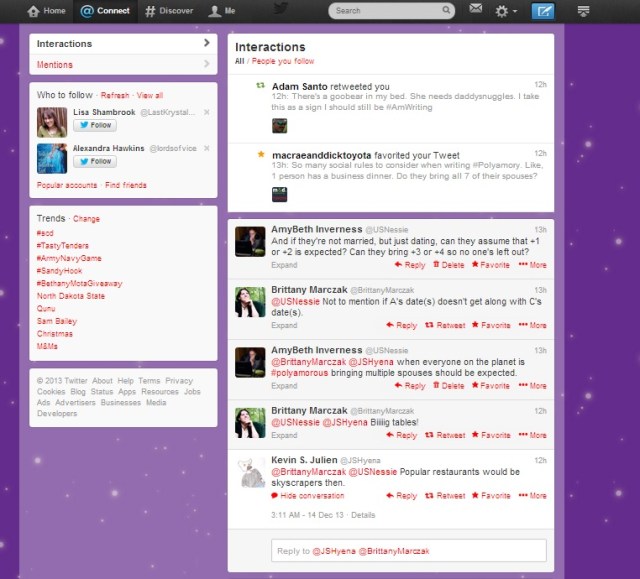This screenshot has height=579, width=640.
Task: Filter interactions by People you follow
Action: point(283,61)
